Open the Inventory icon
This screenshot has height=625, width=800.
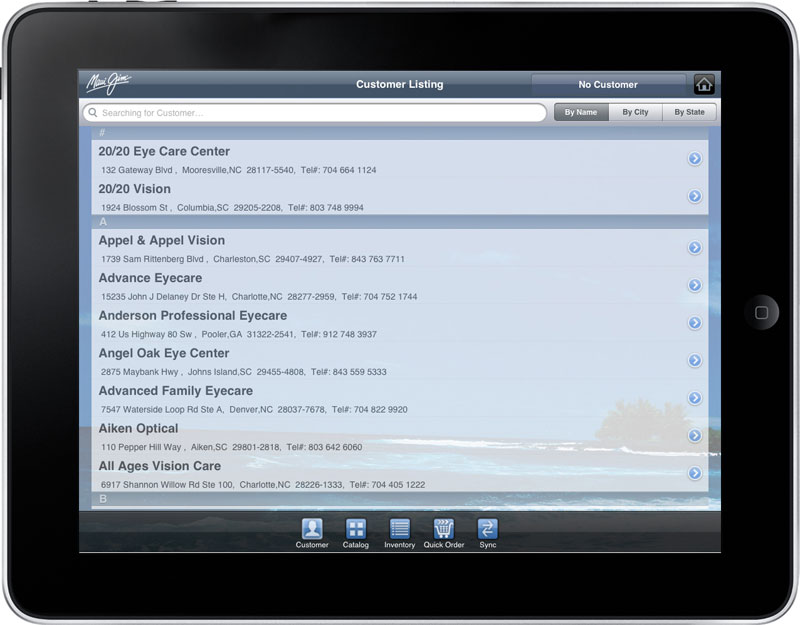[x=399, y=529]
